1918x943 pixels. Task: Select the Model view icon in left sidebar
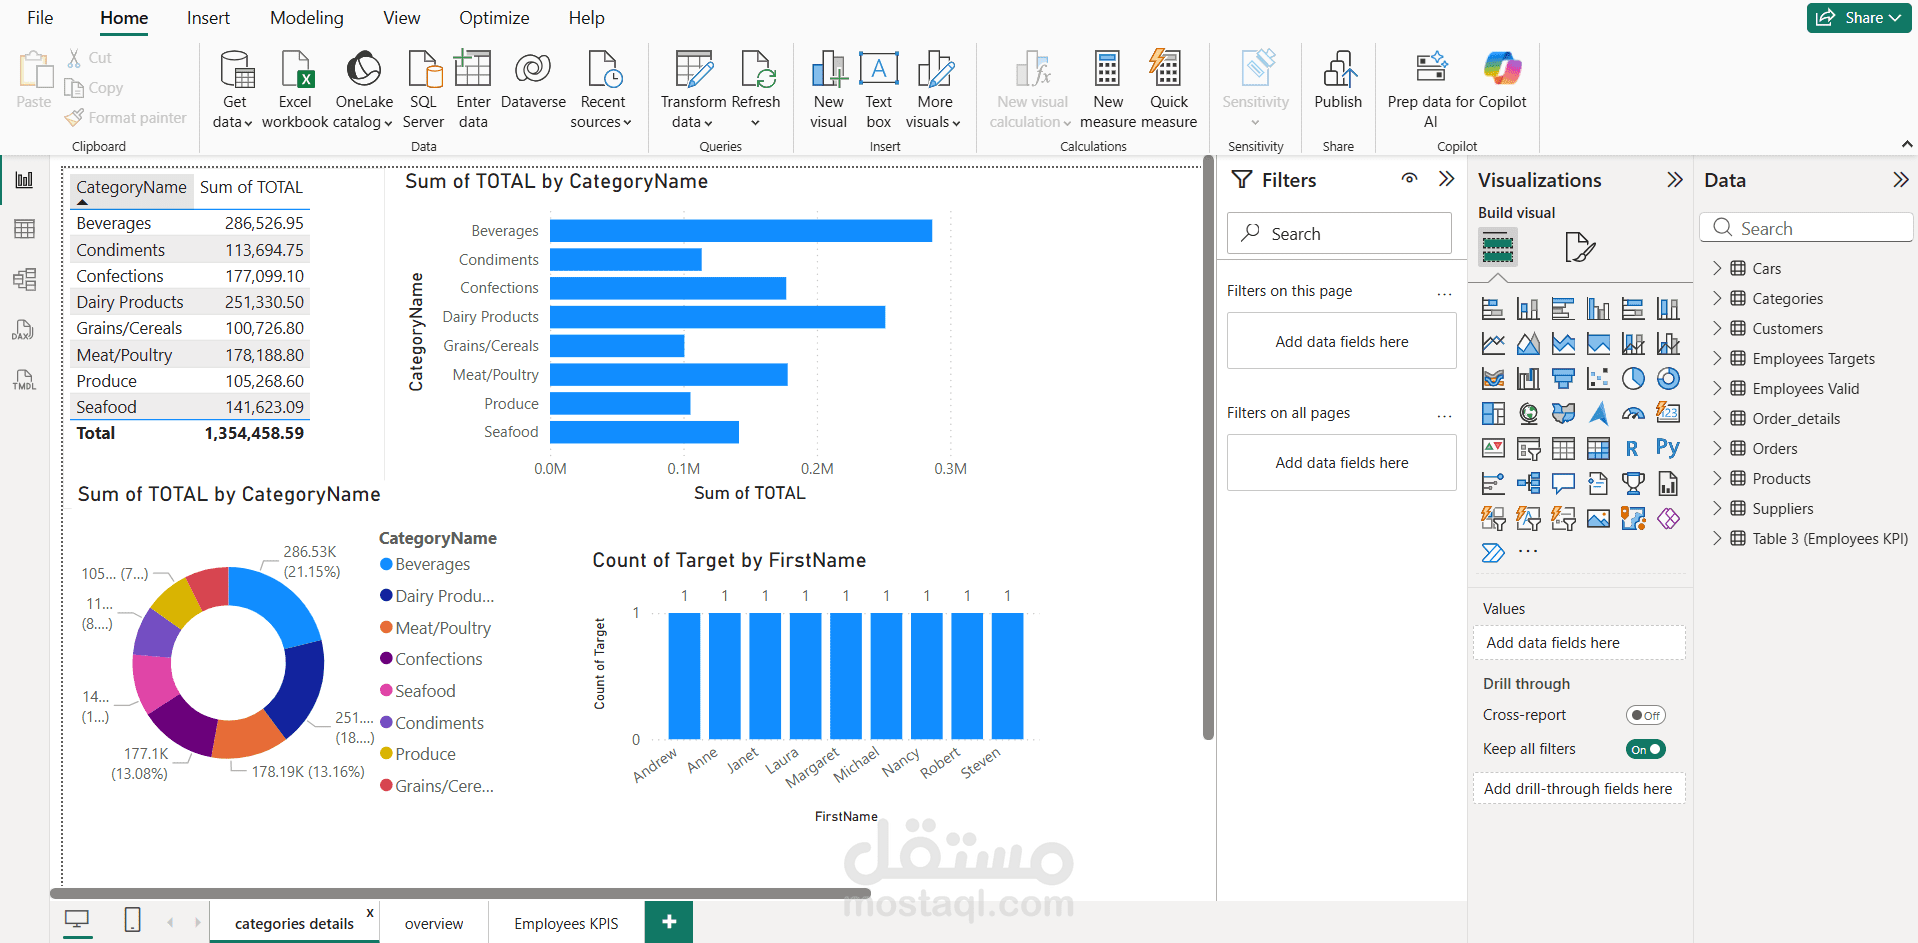(x=24, y=279)
